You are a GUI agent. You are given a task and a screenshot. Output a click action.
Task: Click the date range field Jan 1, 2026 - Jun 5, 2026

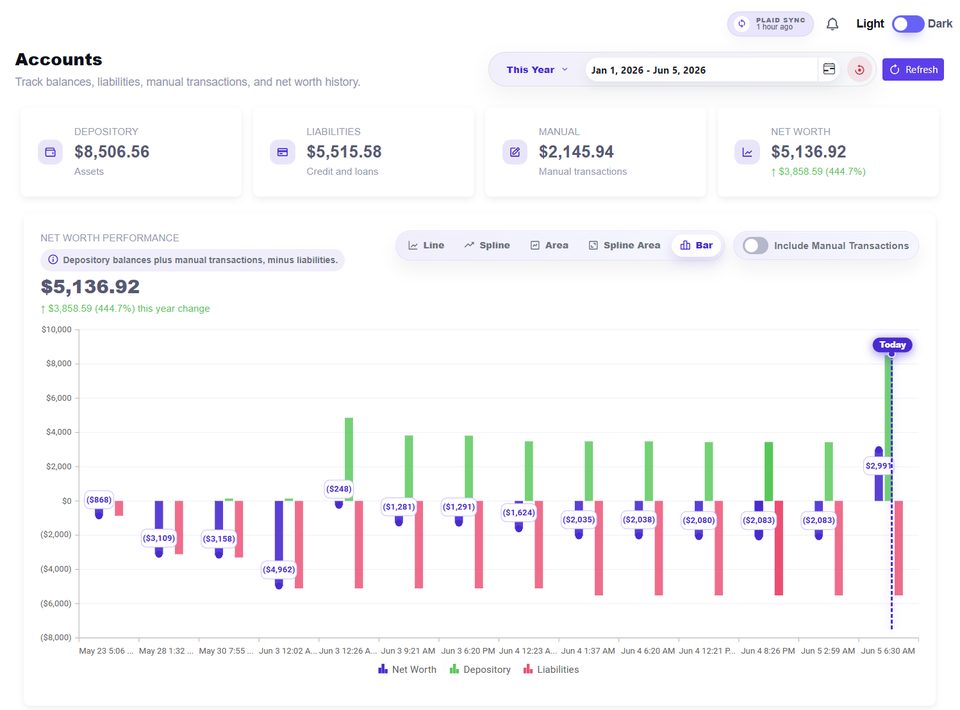pyautogui.click(x=700, y=70)
